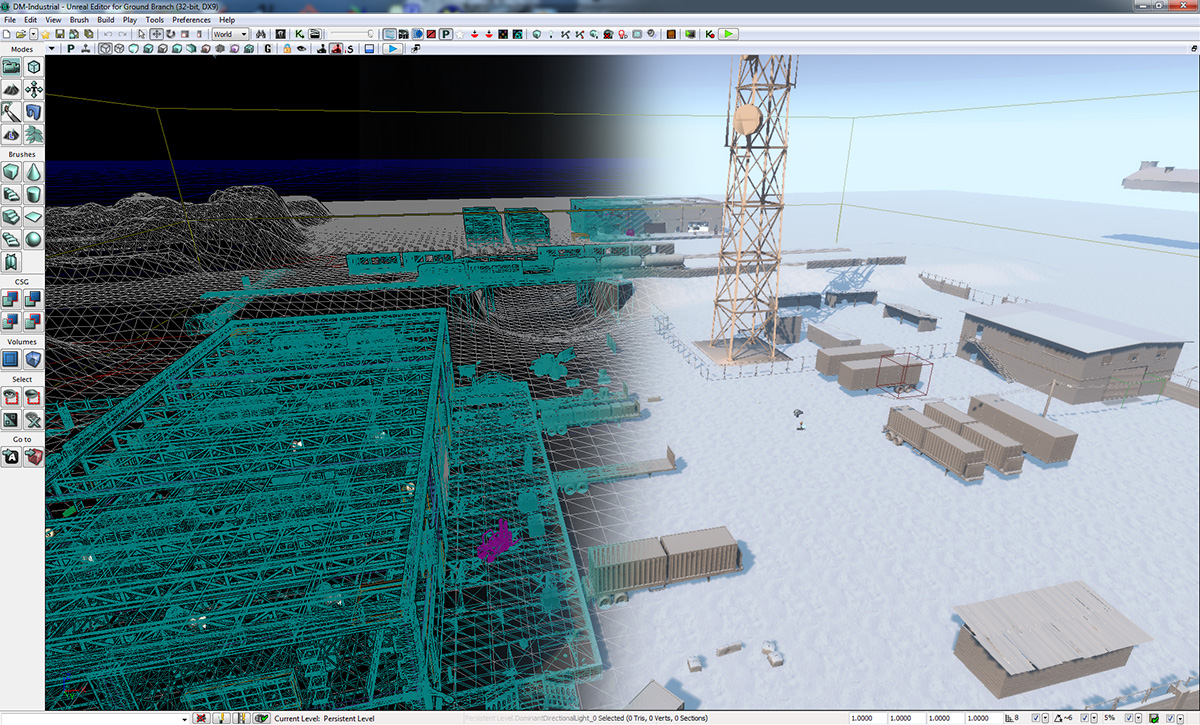Click the Current Level: Persistent Level label
The image size is (1200, 725).
(x=324, y=718)
